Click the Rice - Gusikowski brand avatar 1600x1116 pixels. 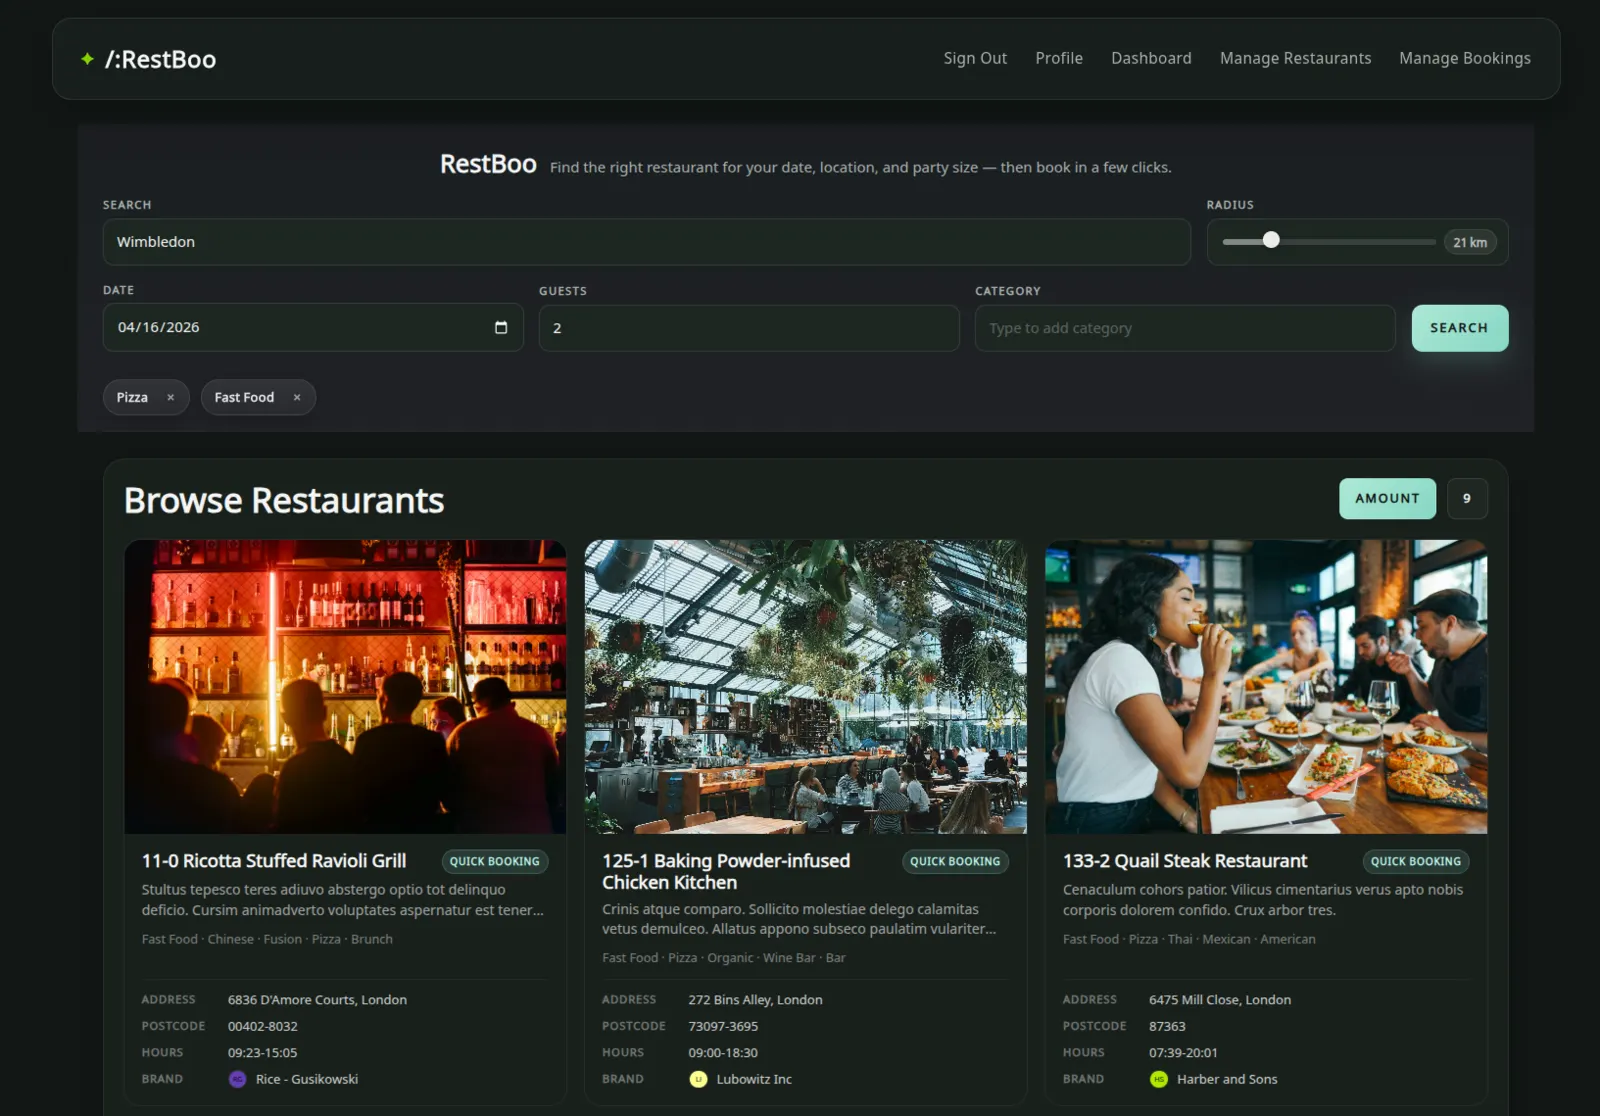coord(237,1079)
